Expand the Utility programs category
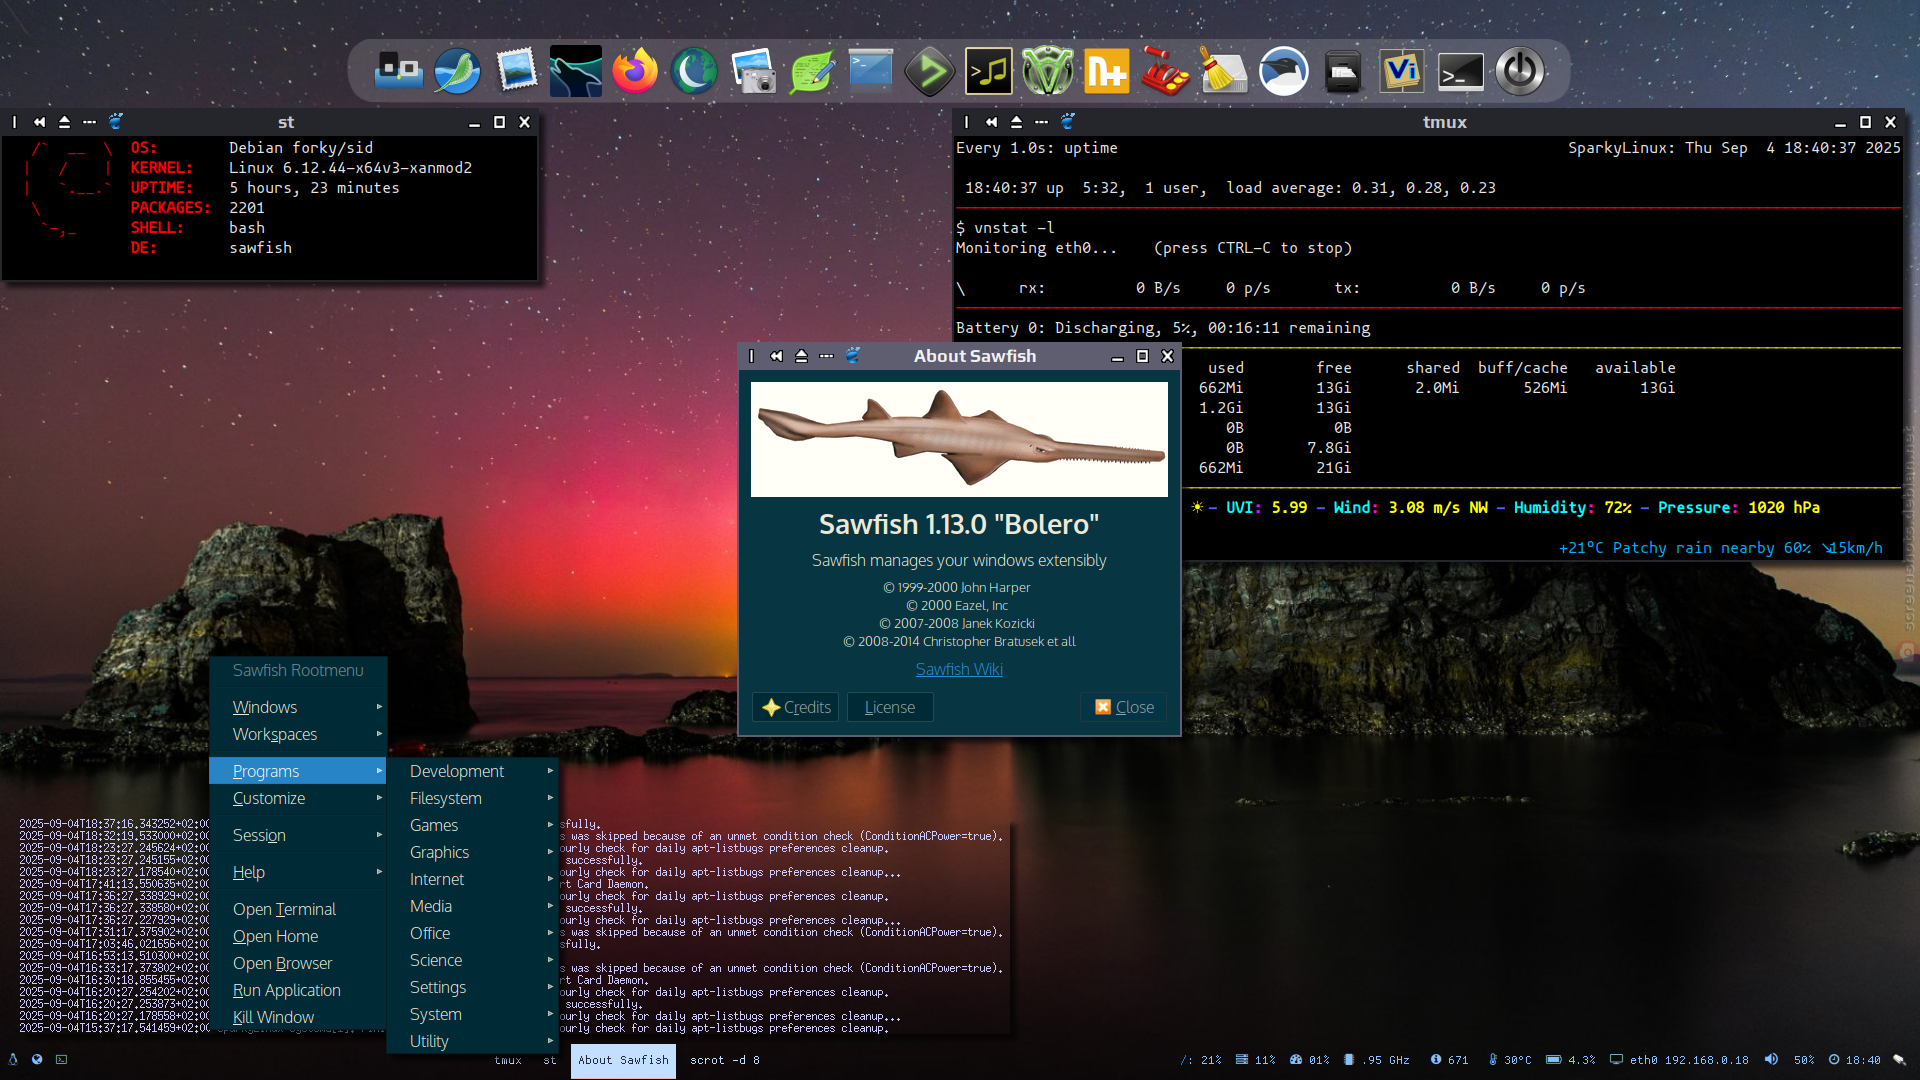This screenshot has width=1920, height=1080. click(472, 1041)
